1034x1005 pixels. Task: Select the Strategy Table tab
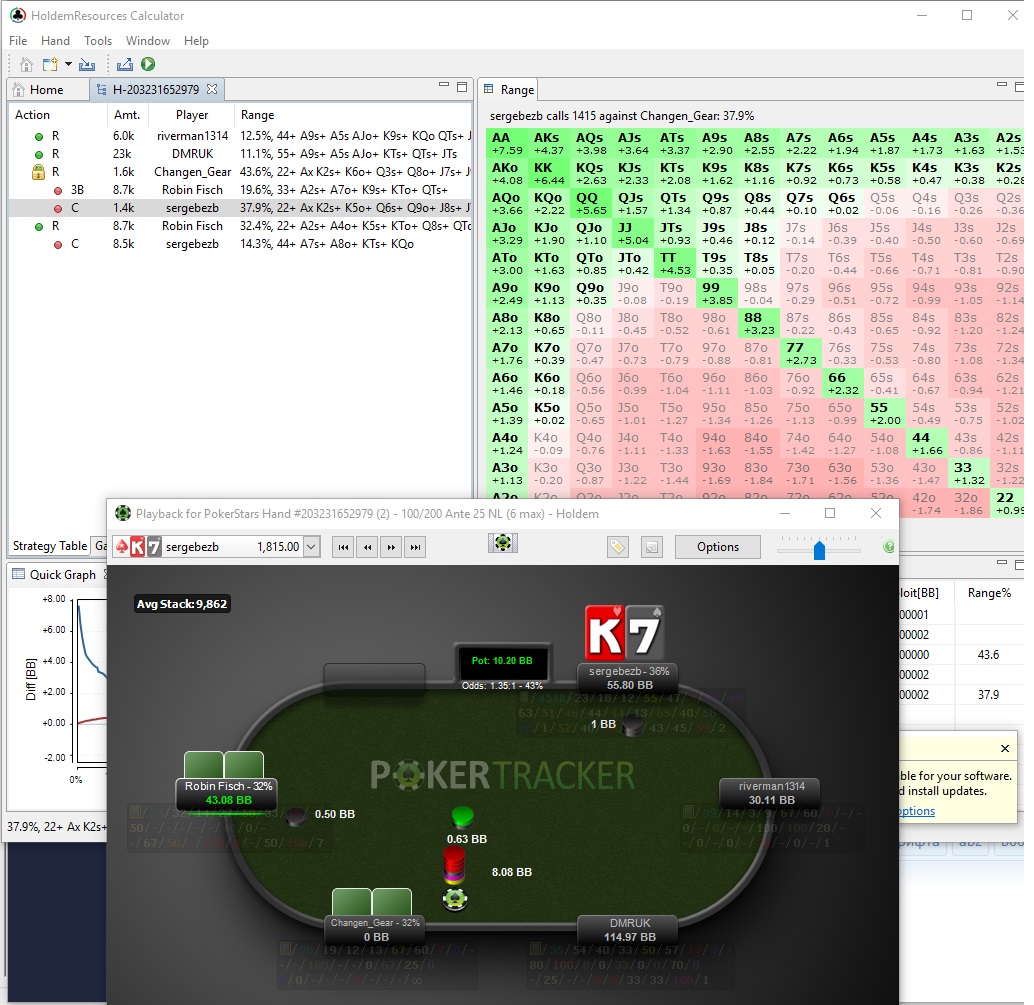pos(49,546)
